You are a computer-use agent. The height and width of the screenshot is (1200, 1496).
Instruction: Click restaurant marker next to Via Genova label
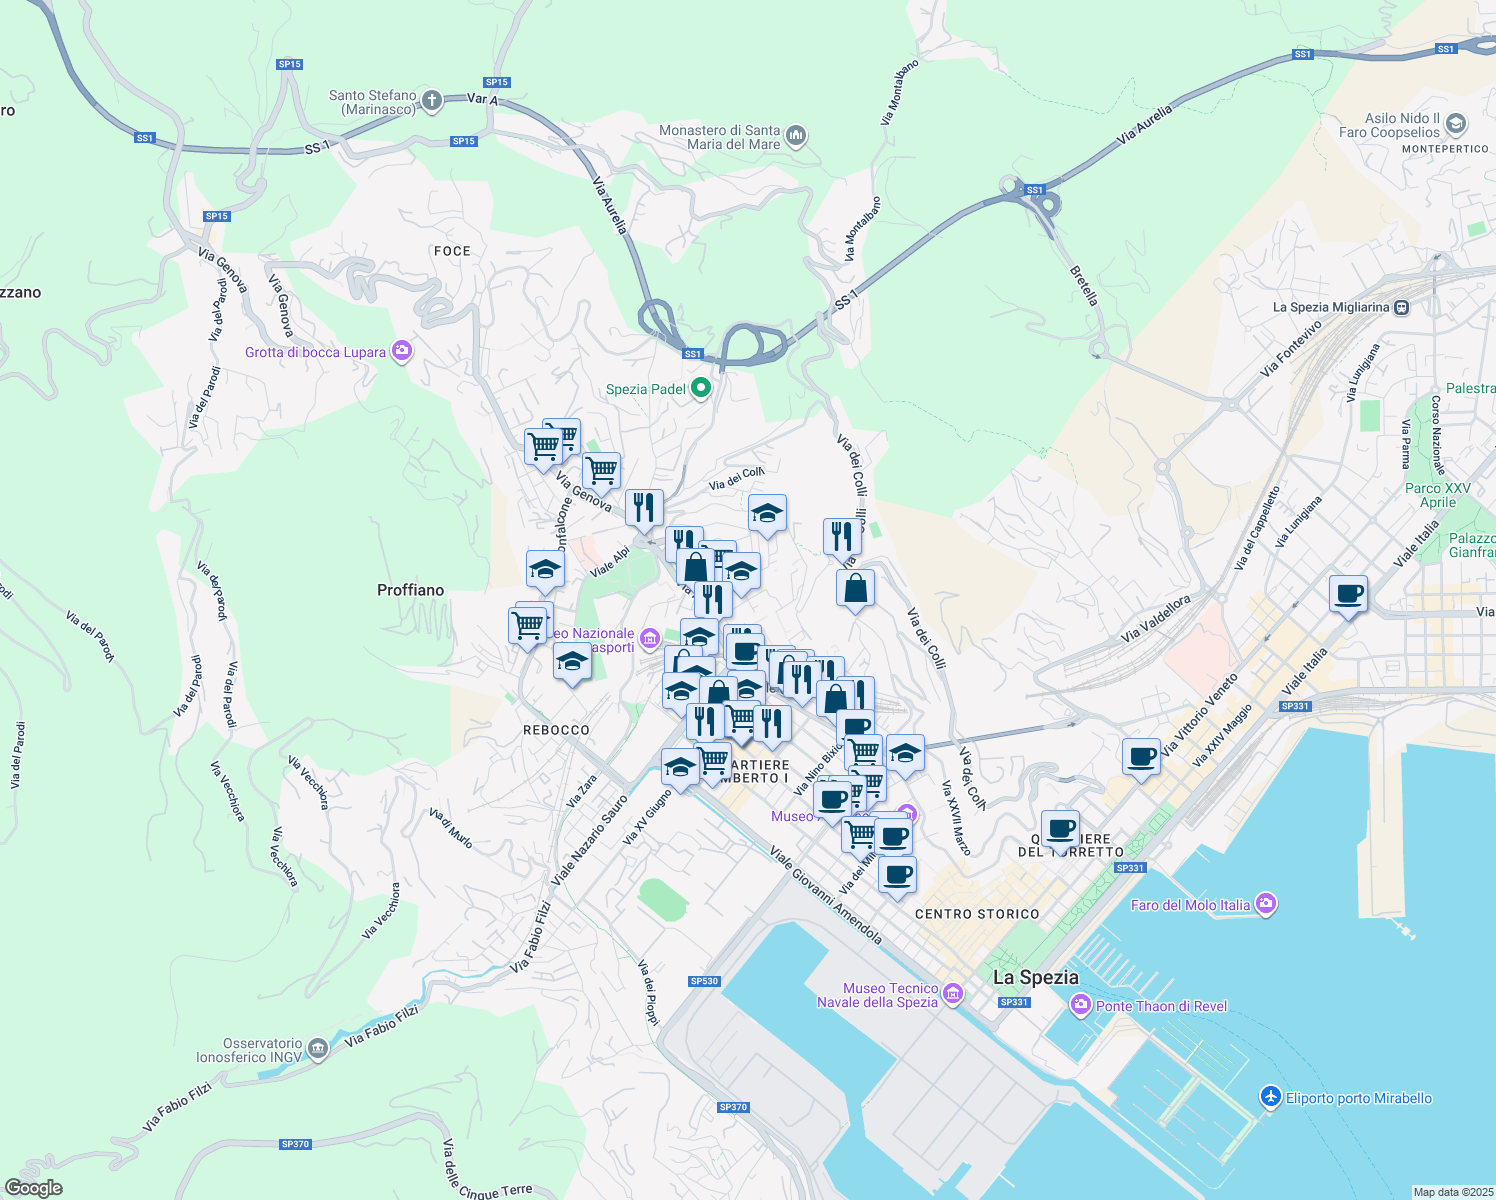click(644, 508)
